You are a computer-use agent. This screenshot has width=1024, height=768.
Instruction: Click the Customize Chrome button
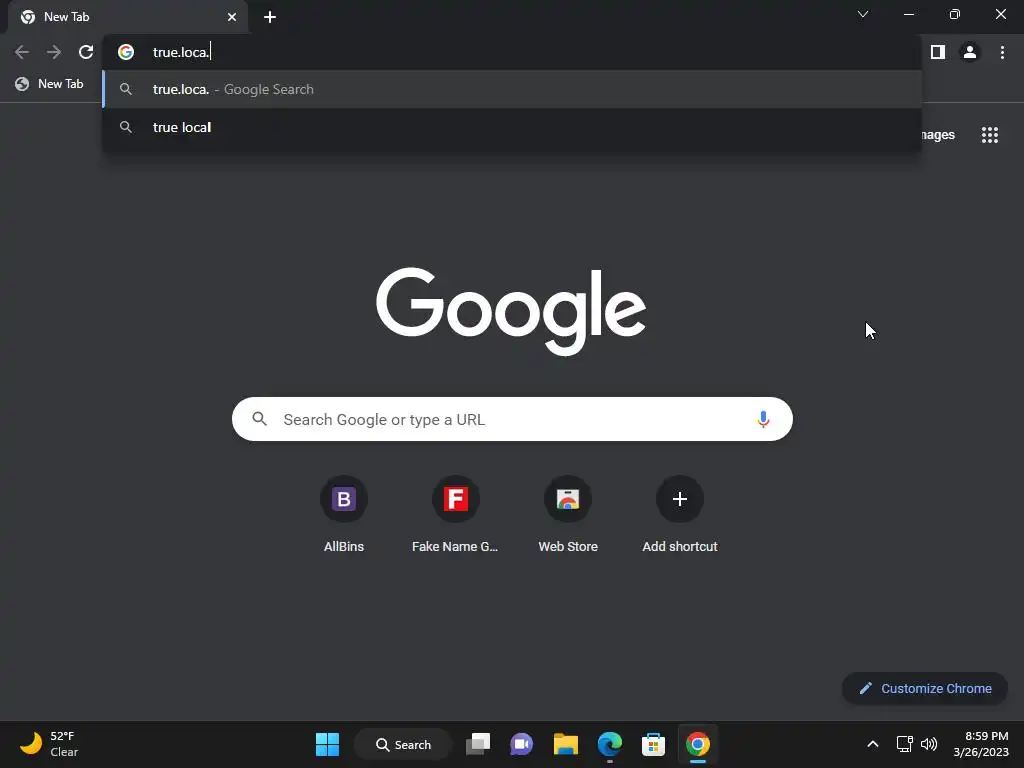(925, 688)
